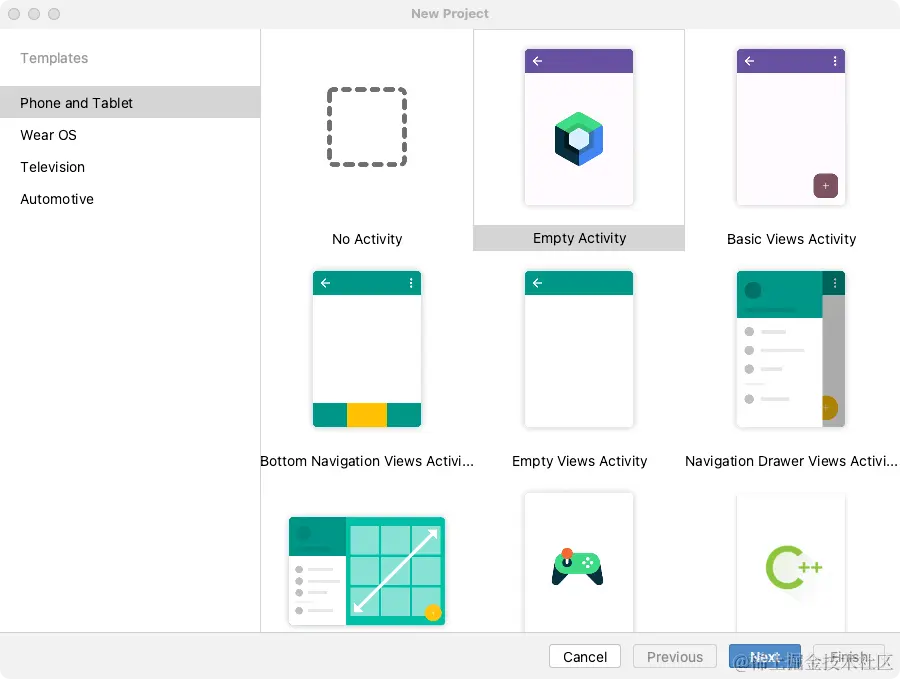Click the Cancel button
Image resolution: width=900 pixels, height=679 pixels.
[x=584, y=656]
